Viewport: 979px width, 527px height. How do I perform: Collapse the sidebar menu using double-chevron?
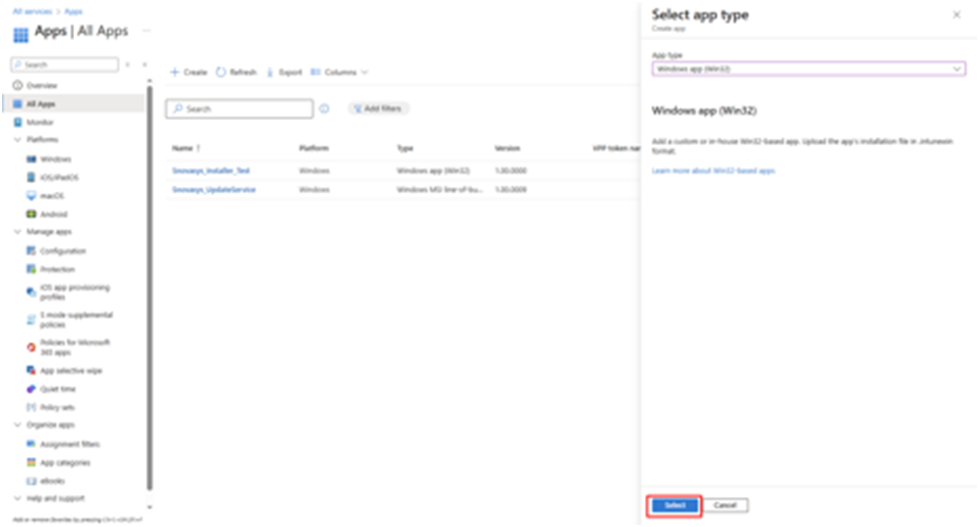(145, 65)
